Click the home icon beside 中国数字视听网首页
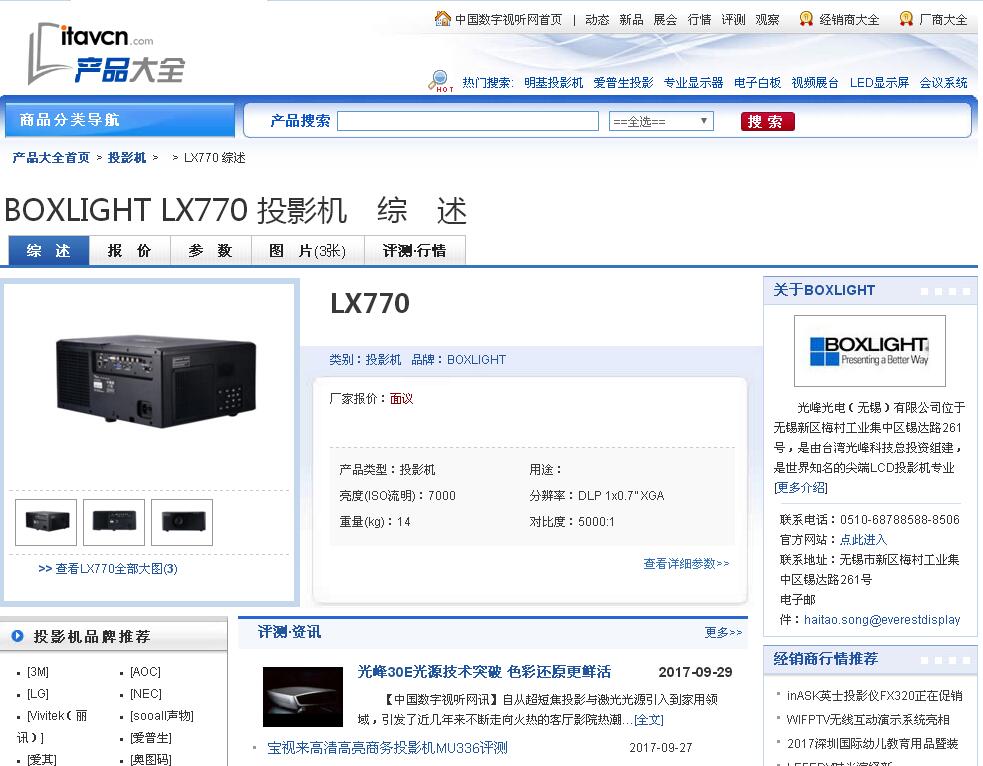The height and width of the screenshot is (766, 983). (443, 19)
